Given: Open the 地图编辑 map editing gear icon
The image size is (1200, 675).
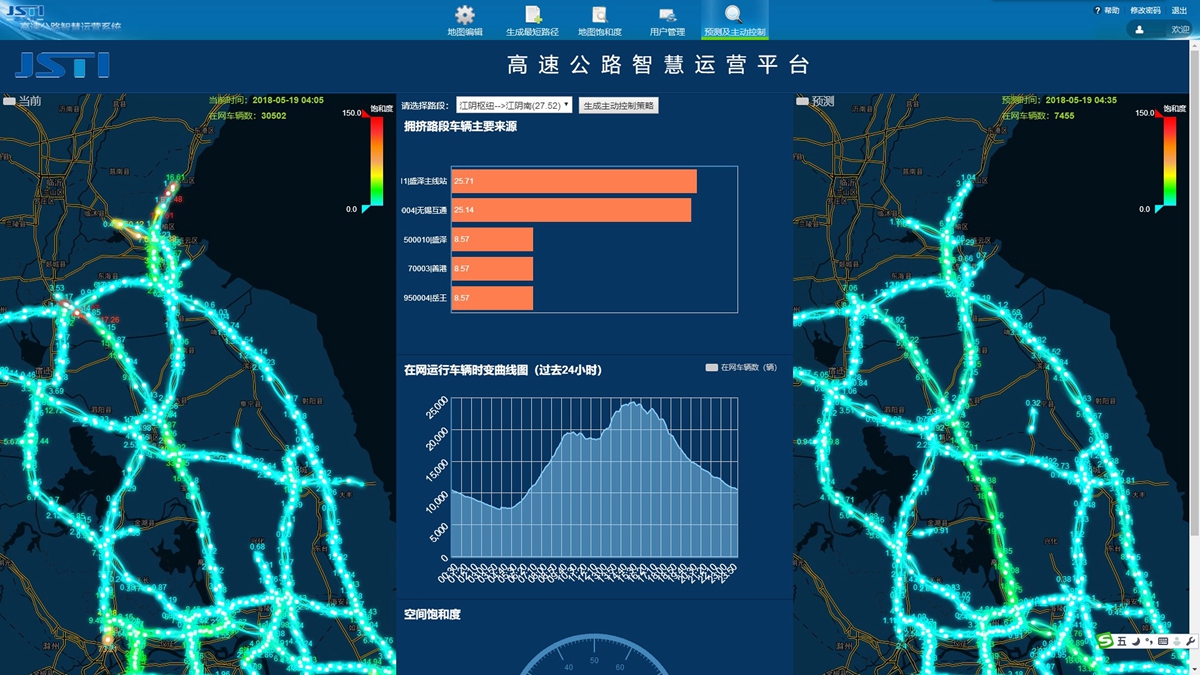Looking at the screenshot, I should [465, 15].
